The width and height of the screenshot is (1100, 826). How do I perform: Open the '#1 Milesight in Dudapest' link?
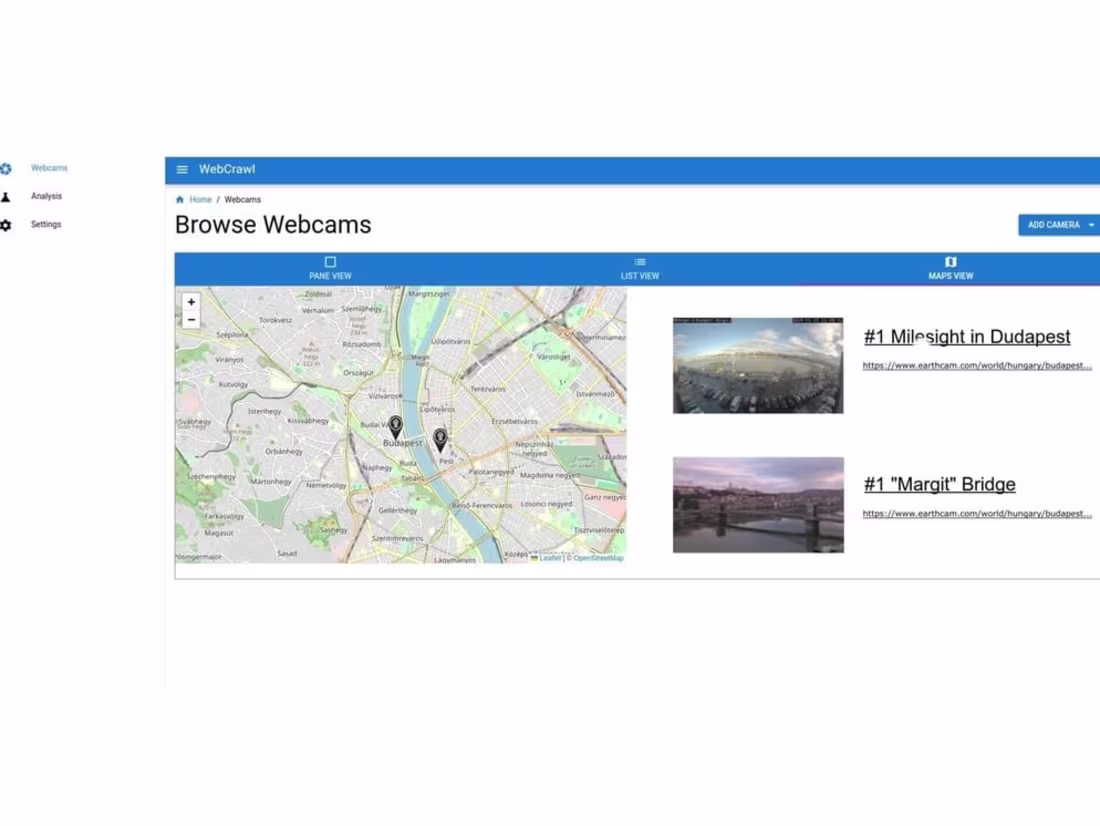[x=966, y=337]
